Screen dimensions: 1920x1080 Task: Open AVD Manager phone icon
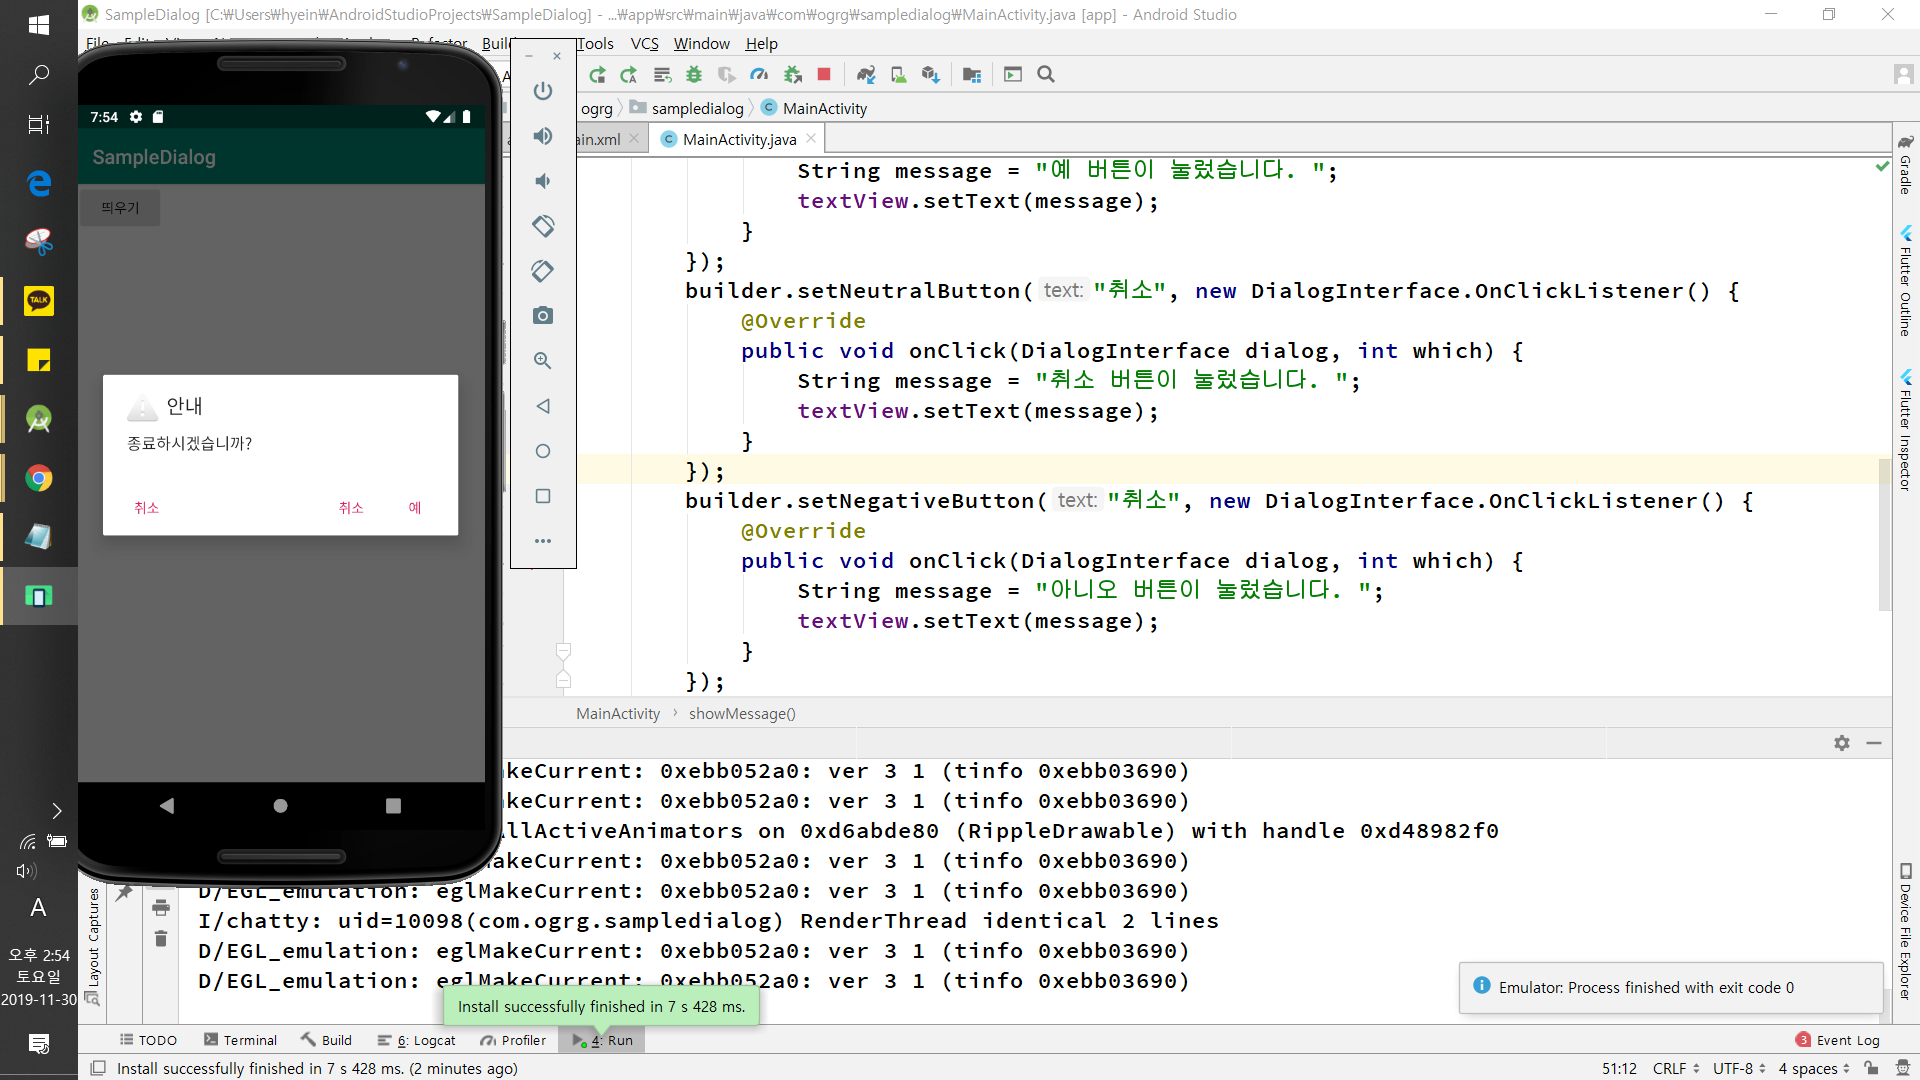tap(898, 74)
